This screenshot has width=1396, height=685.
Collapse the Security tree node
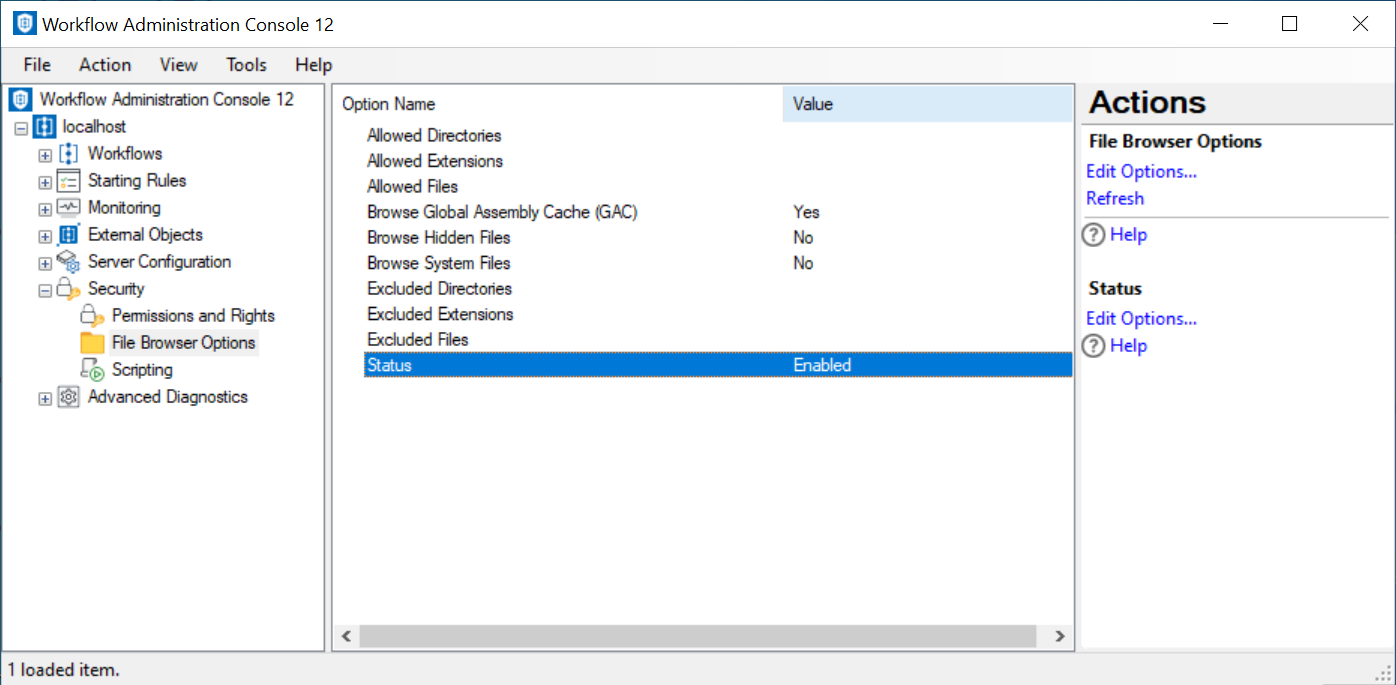[45, 290]
